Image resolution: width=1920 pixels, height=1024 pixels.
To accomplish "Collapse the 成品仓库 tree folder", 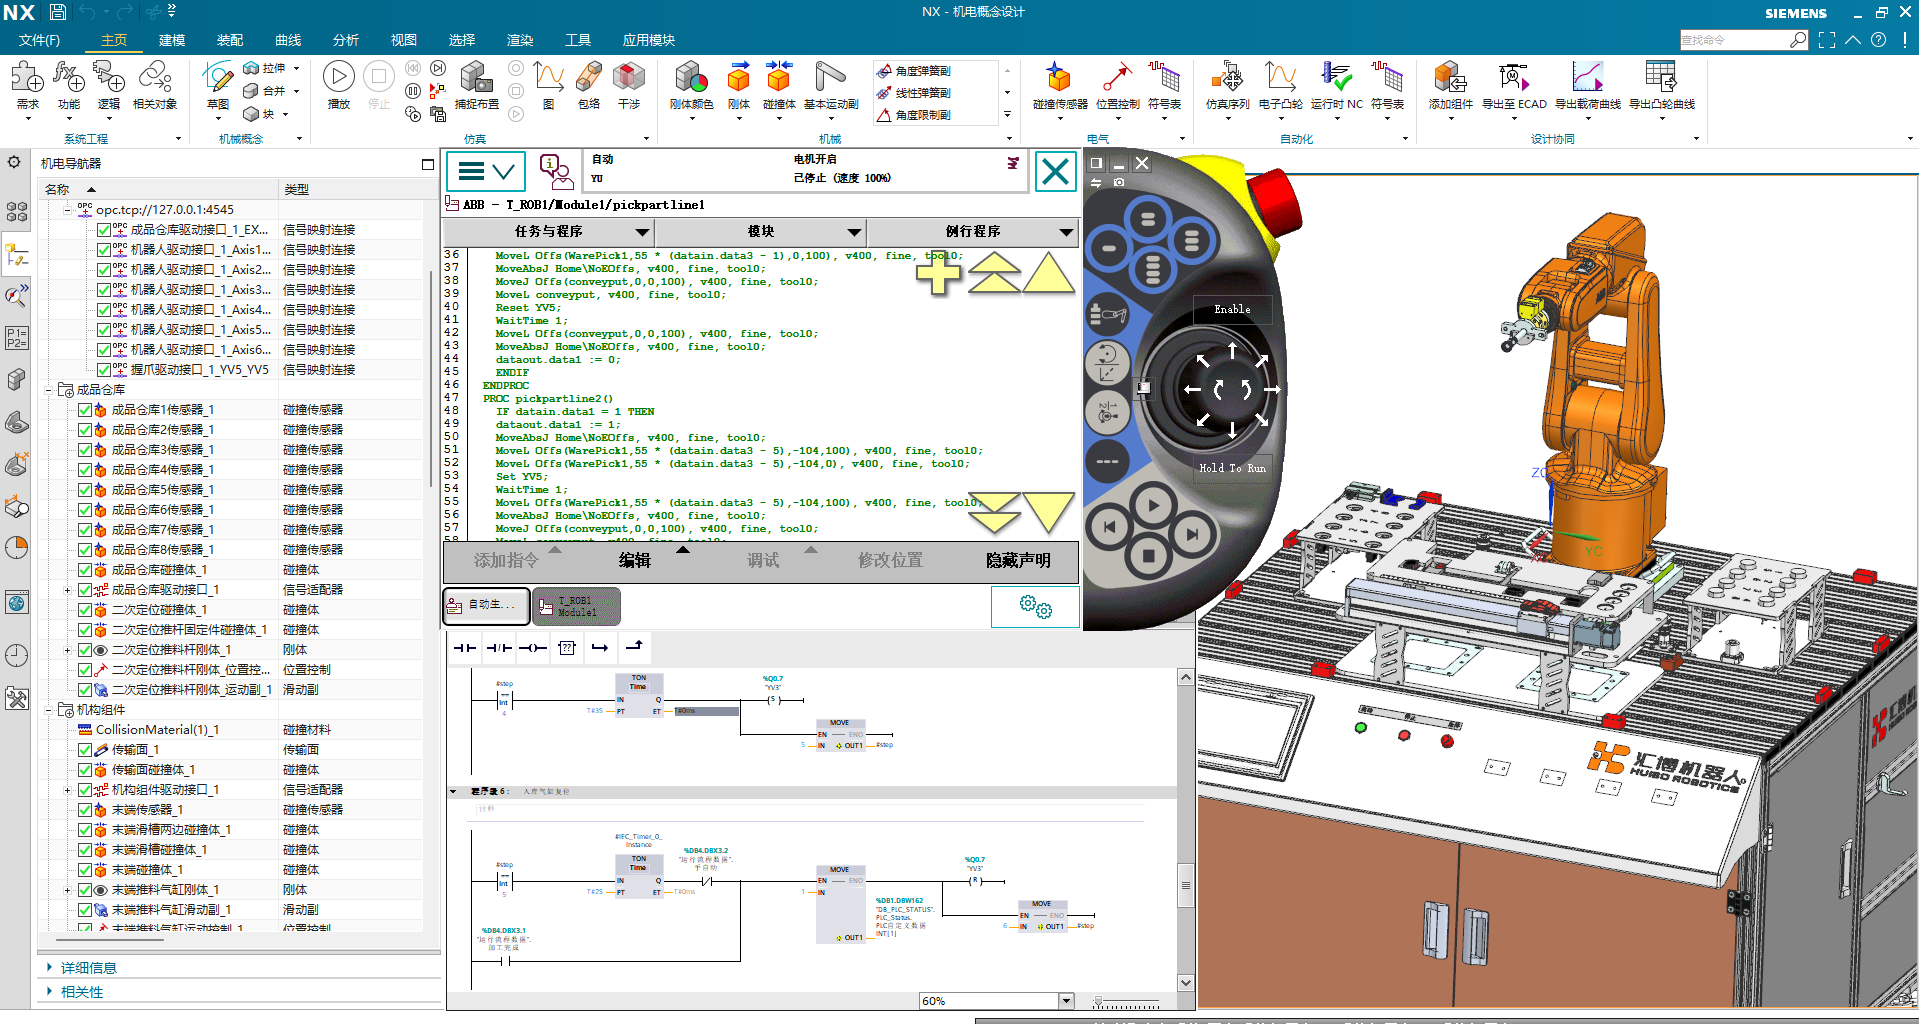I will 48,390.
